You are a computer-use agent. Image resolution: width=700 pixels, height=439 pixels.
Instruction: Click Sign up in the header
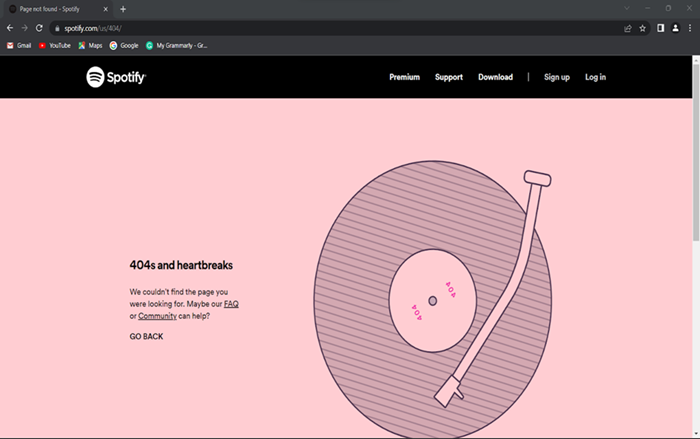tap(557, 77)
